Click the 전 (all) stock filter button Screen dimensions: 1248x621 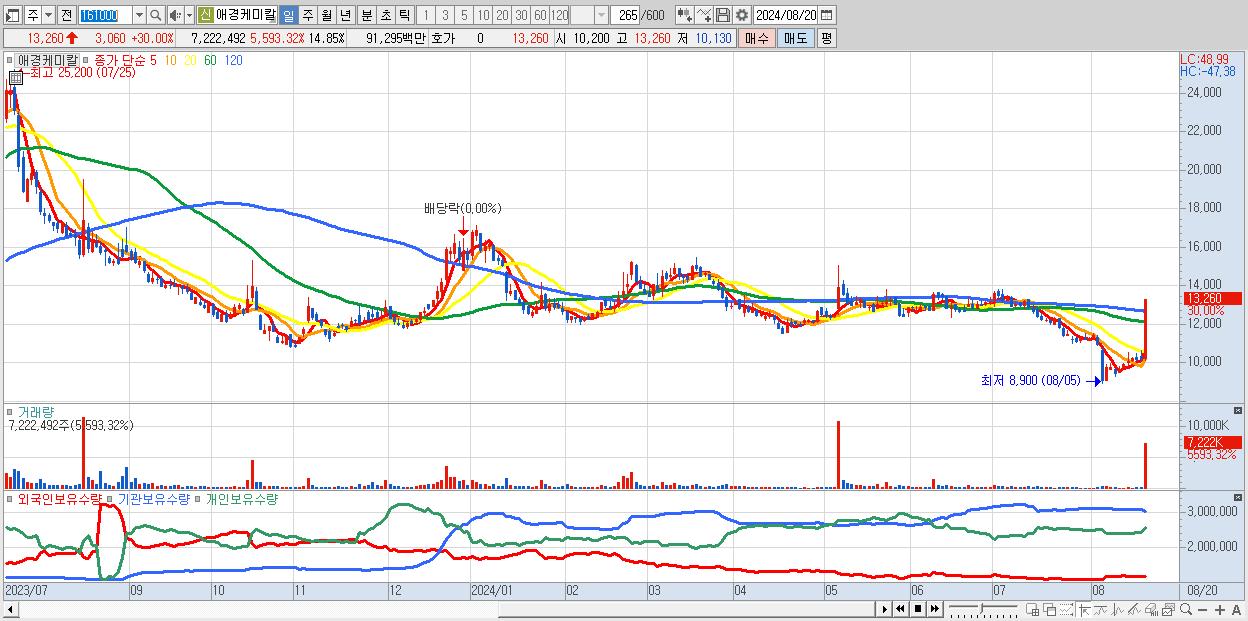tap(66, 15)
